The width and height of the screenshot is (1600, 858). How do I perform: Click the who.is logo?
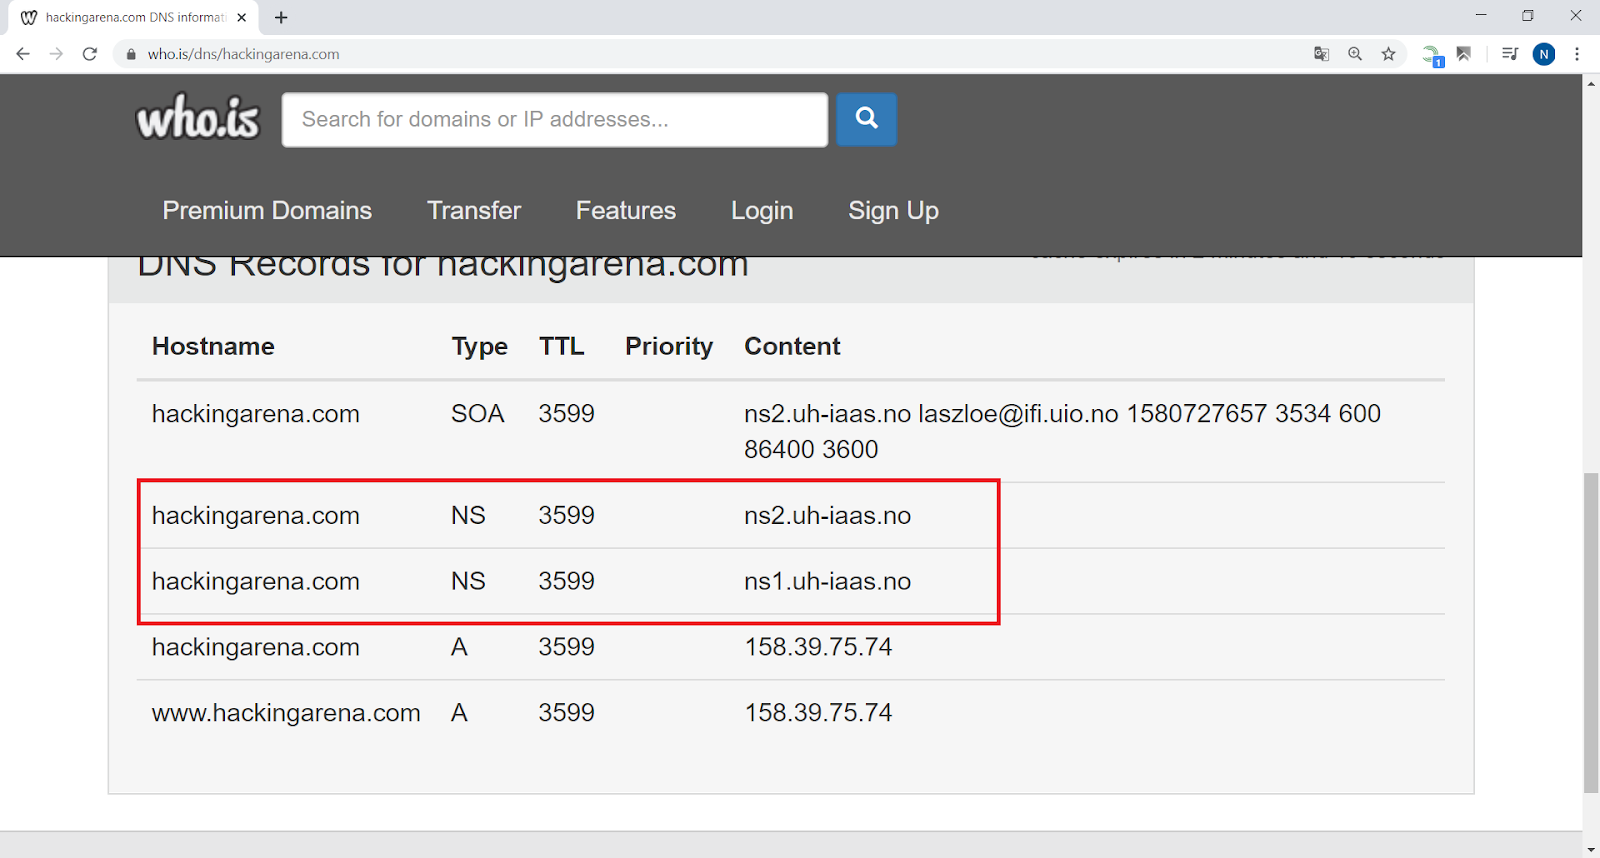click(x=198, y=117)
